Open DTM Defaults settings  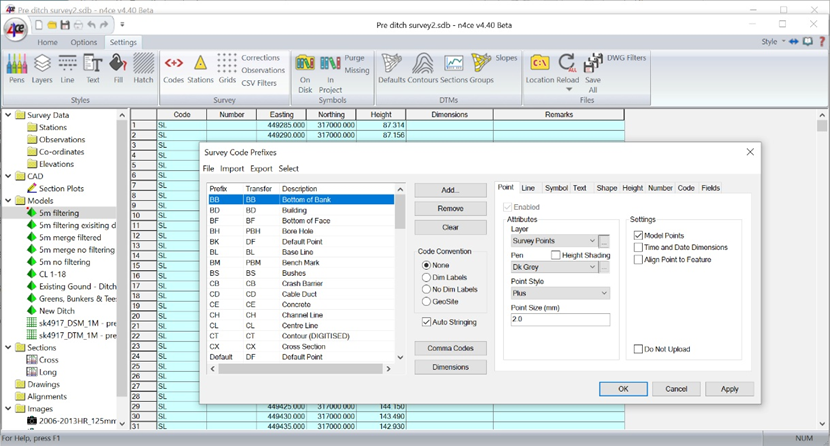392,69
